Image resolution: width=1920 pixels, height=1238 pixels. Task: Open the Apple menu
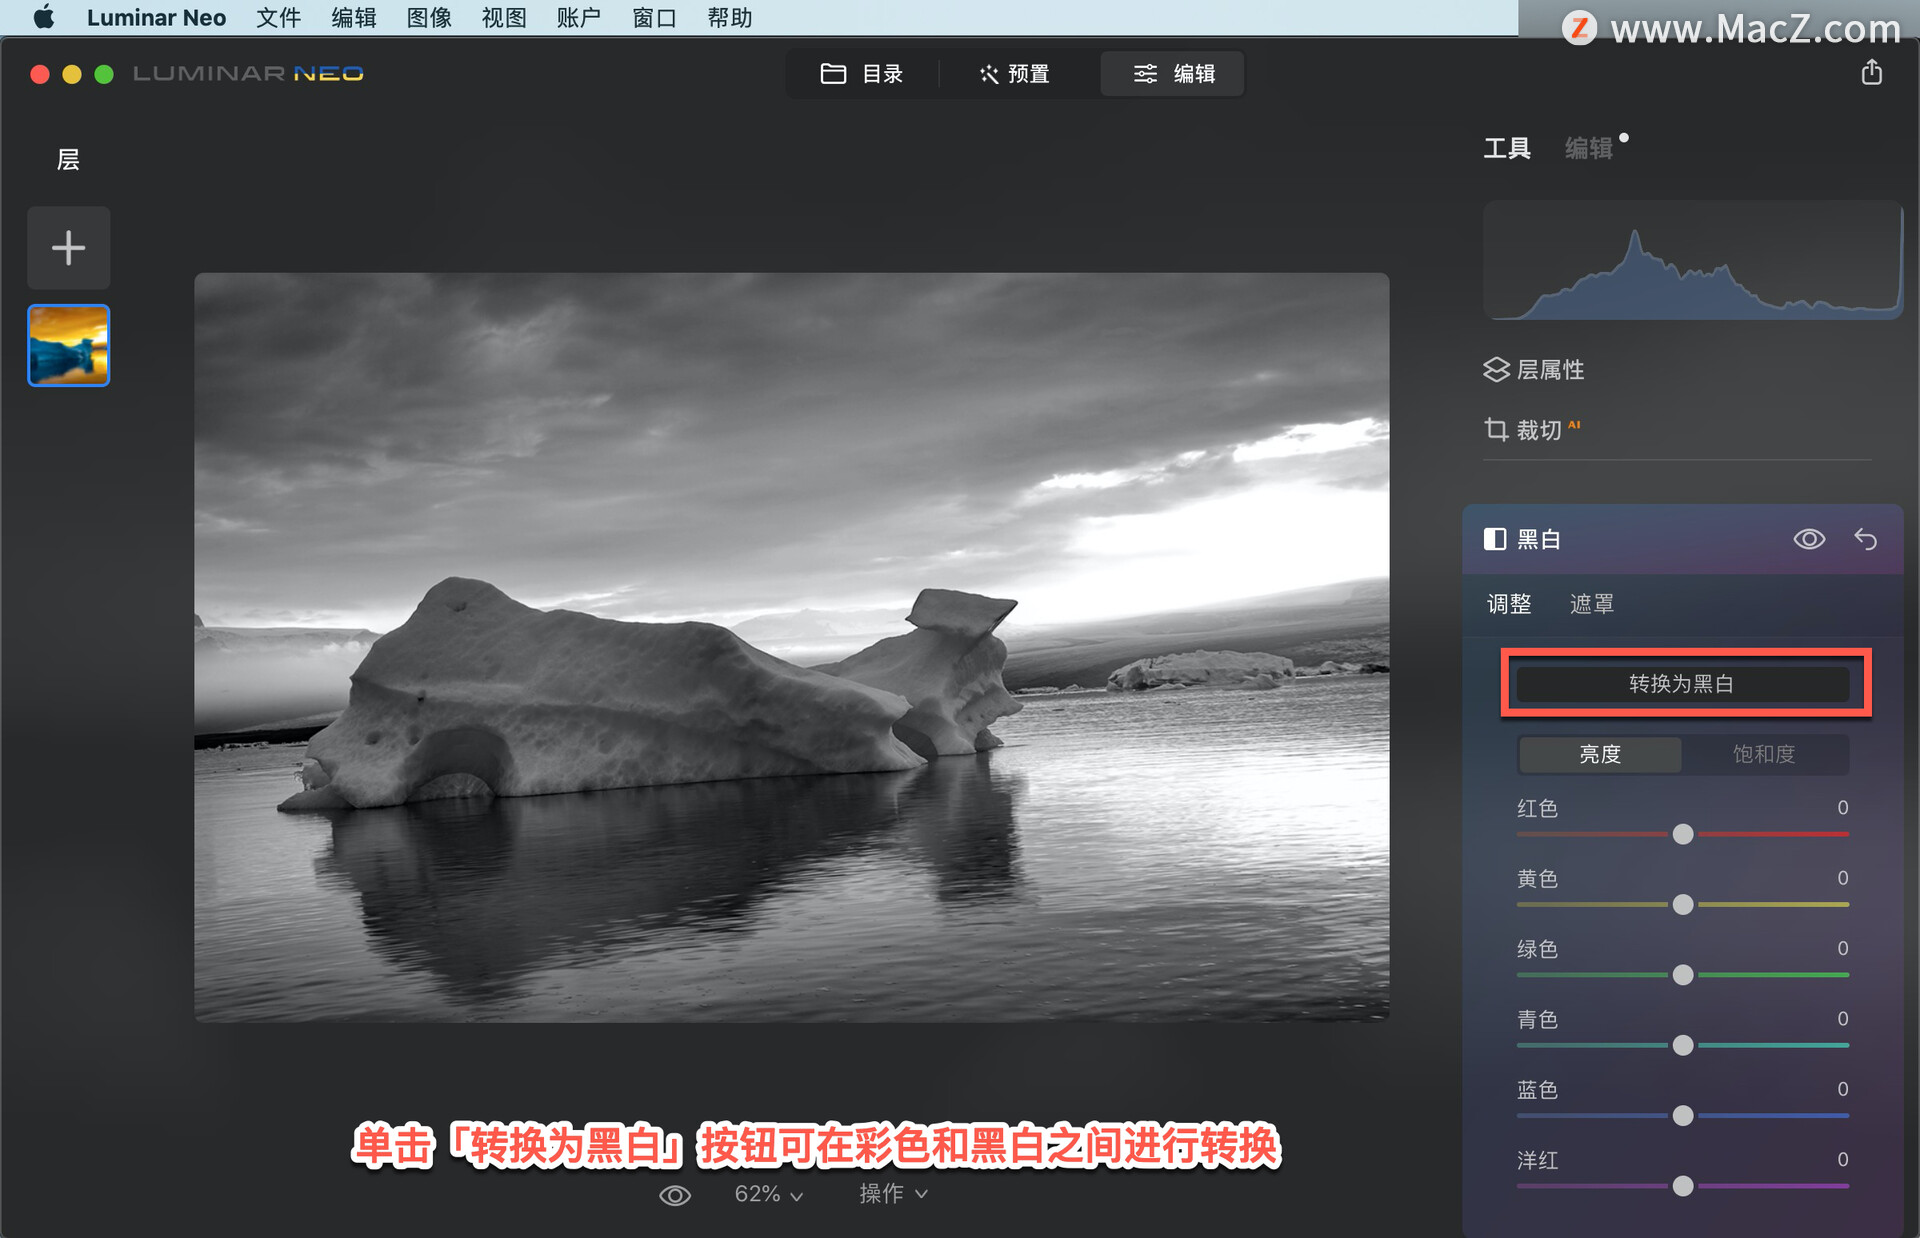coord(43,17)
